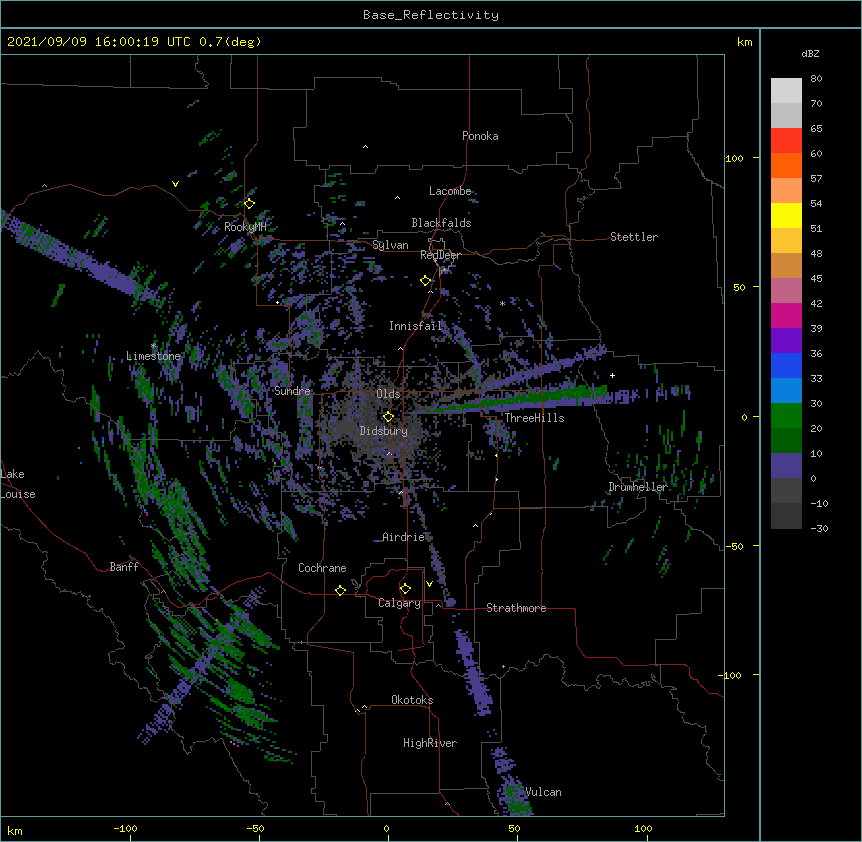Select the magenta 42 dBZ color swatch

pyautogui.click(x=786, y=315)
